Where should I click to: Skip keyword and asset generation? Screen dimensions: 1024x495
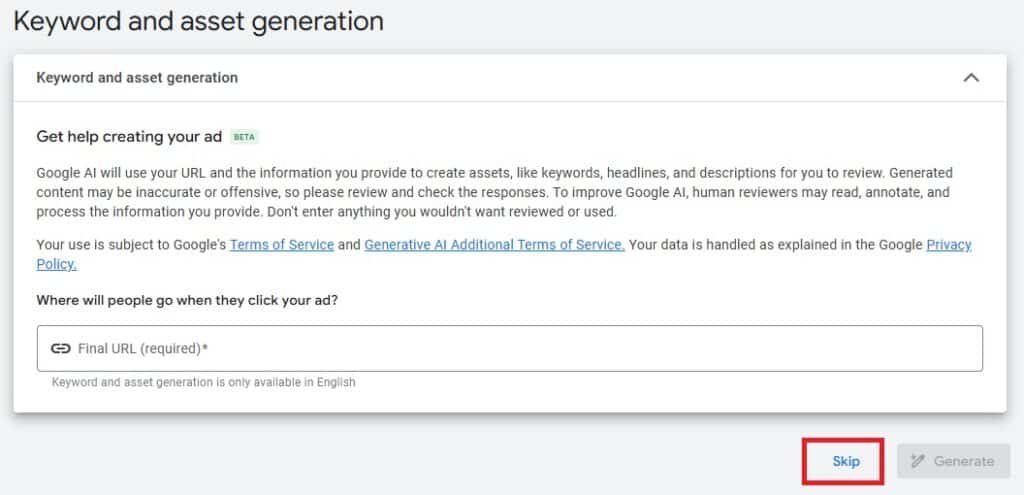point(846,461)
